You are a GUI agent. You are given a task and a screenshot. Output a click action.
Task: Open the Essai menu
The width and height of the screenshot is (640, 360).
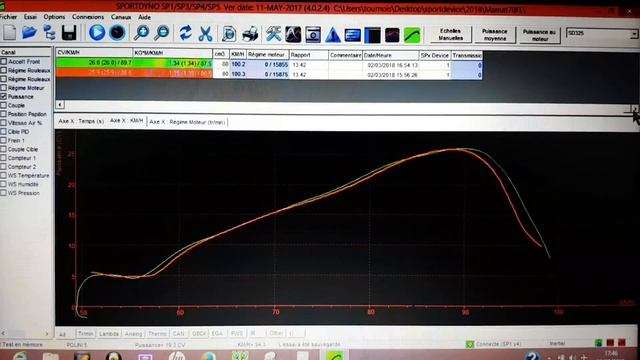coord(30,17)
